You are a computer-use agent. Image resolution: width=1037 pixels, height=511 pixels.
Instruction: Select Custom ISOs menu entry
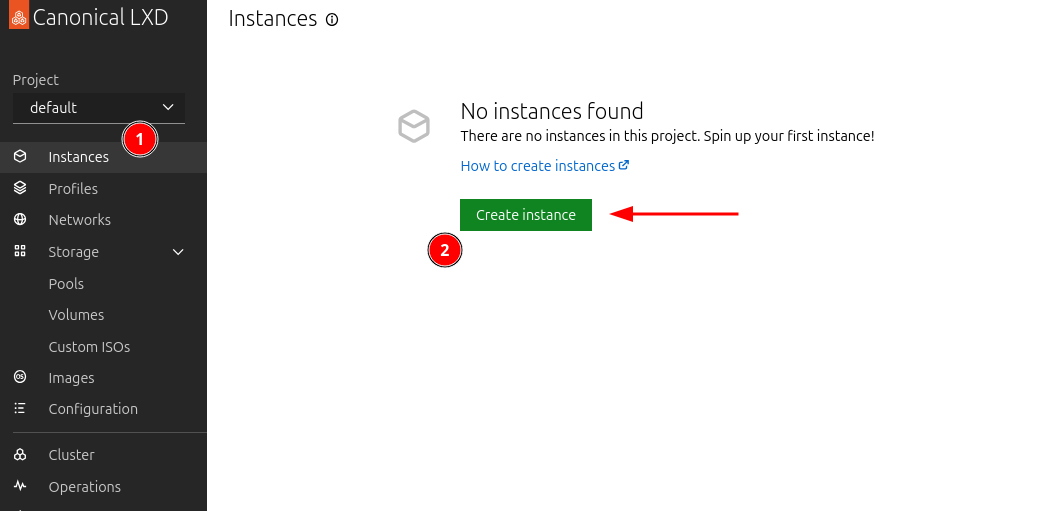[x=89, y=346]
